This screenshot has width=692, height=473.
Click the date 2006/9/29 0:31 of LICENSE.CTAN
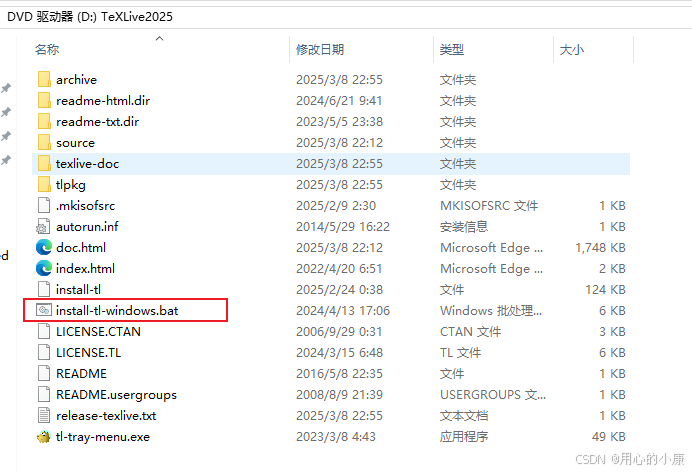point(339,332)
